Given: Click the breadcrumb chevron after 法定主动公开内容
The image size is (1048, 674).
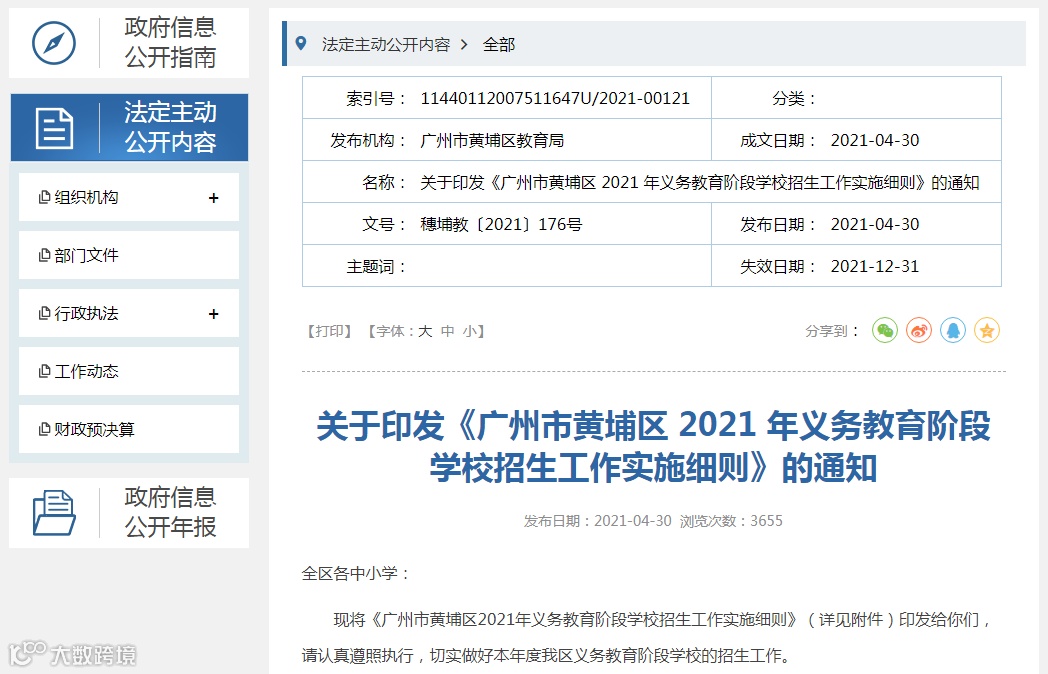Looking at the screenshot, I should (465, 45).
